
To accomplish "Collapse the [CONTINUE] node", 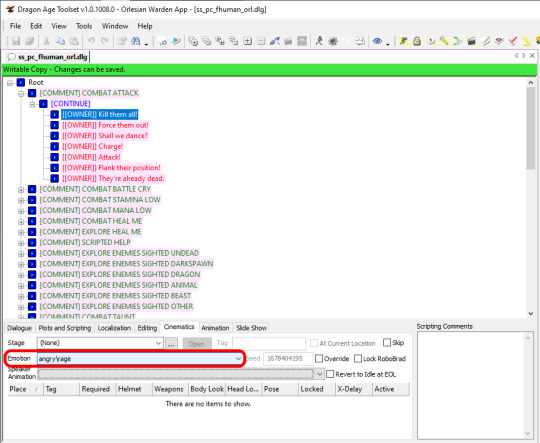I will point(32,104).
